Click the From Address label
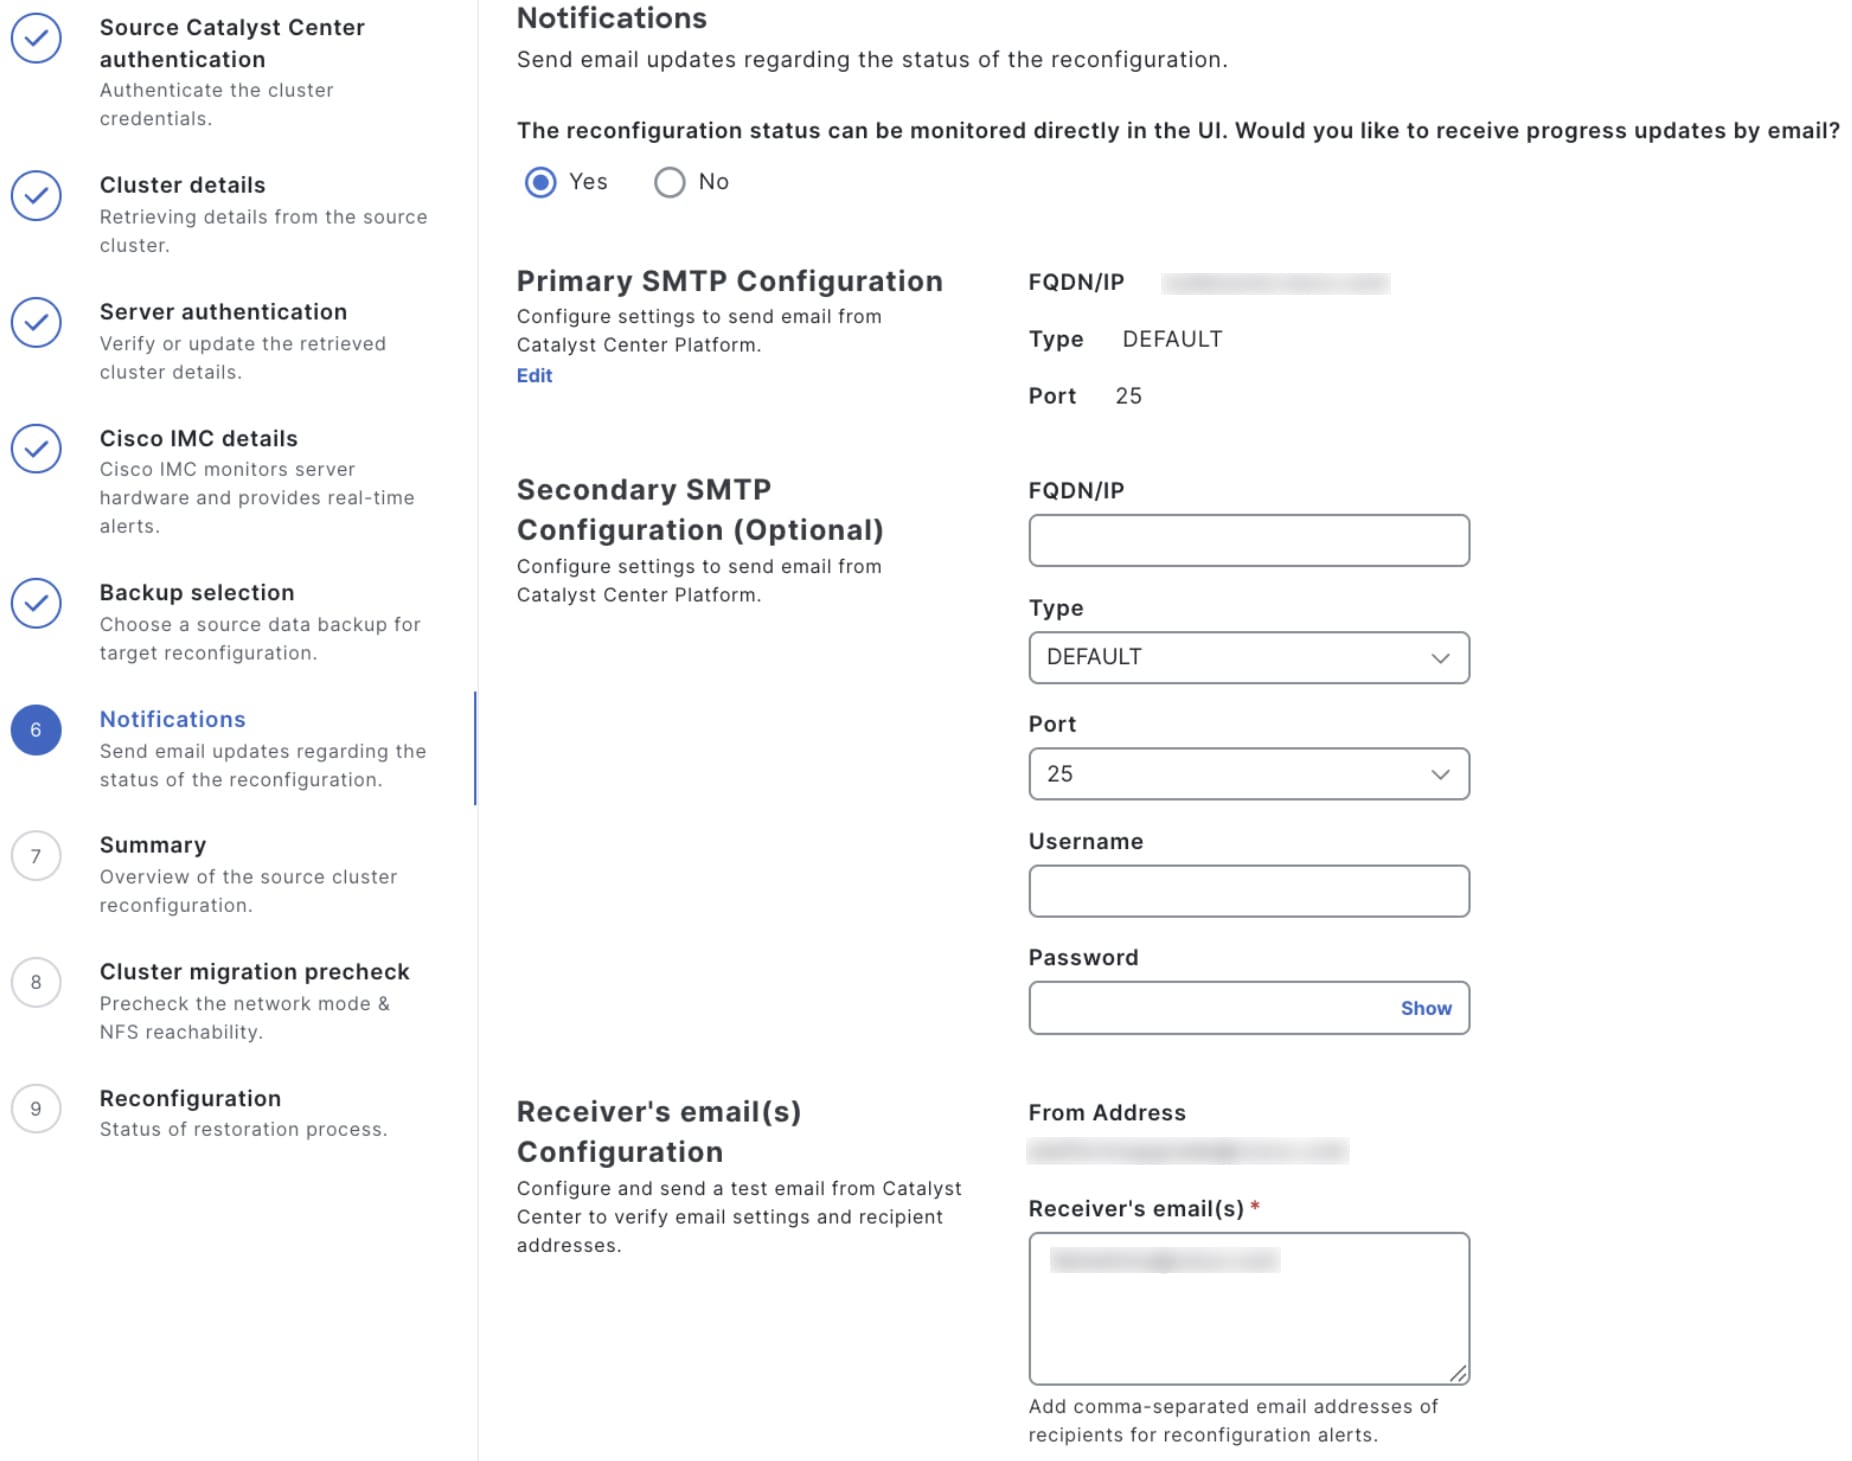 point(1107,1112)
